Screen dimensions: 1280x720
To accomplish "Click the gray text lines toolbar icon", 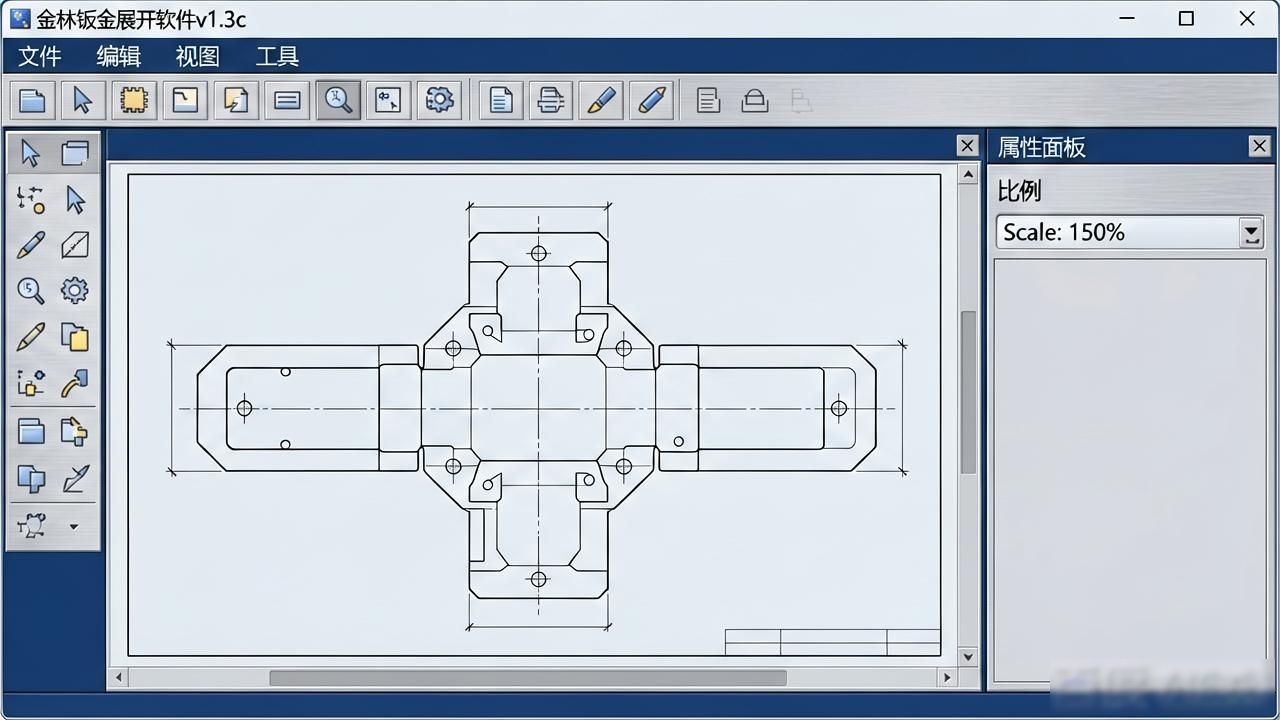I will [708, 100].
